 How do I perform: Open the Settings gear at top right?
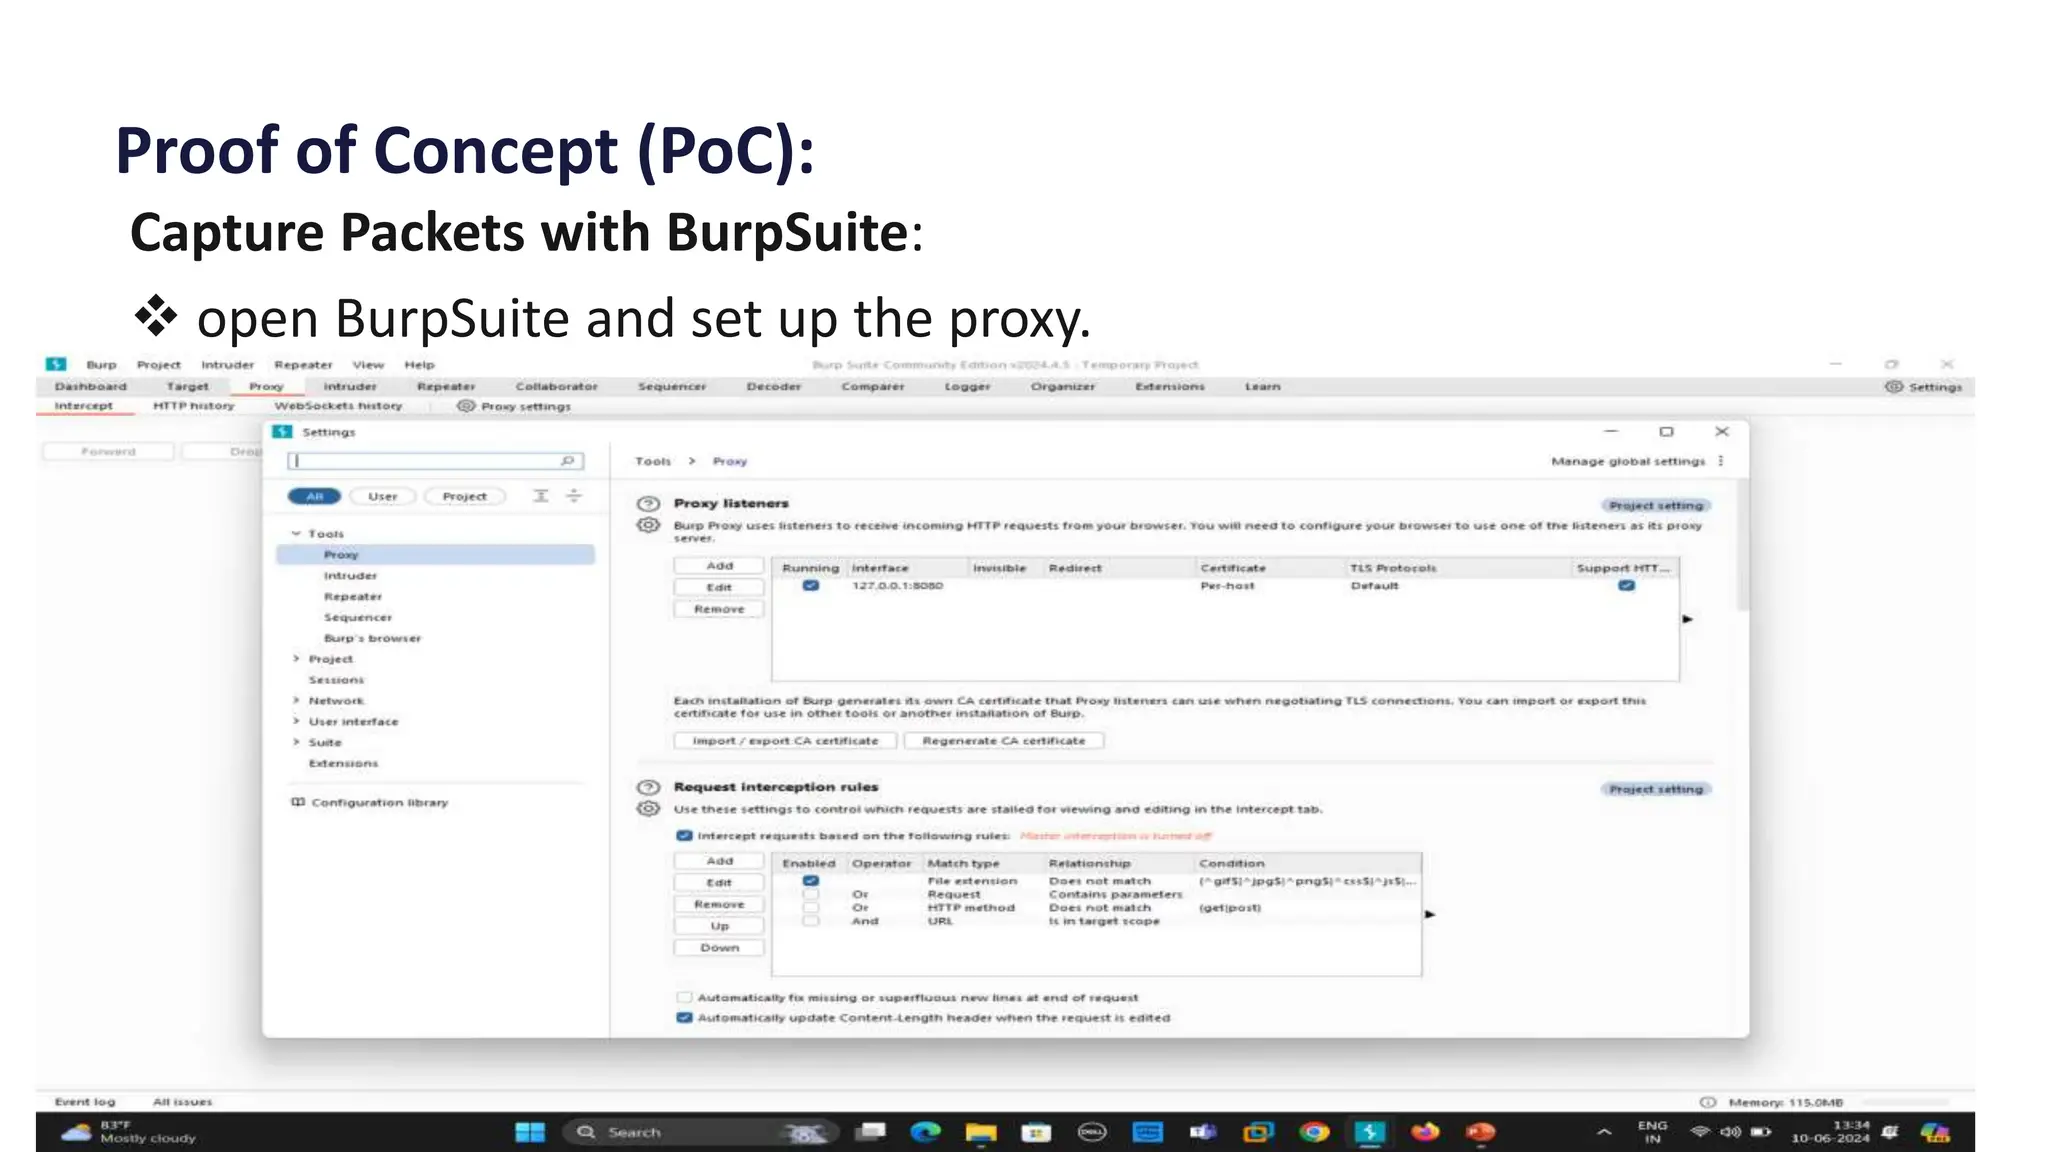tap(1893, 386)
